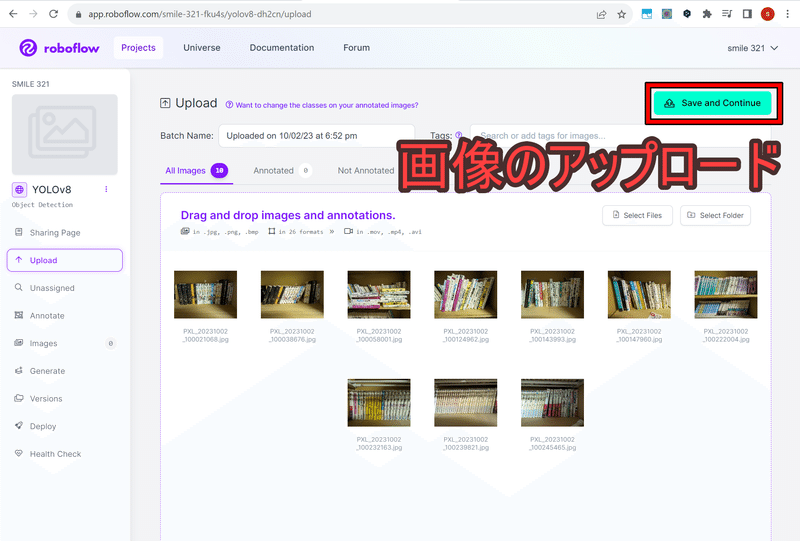Open the Universe menu item
This screenshot has width=800, height=541.
(x=202, y=47)
